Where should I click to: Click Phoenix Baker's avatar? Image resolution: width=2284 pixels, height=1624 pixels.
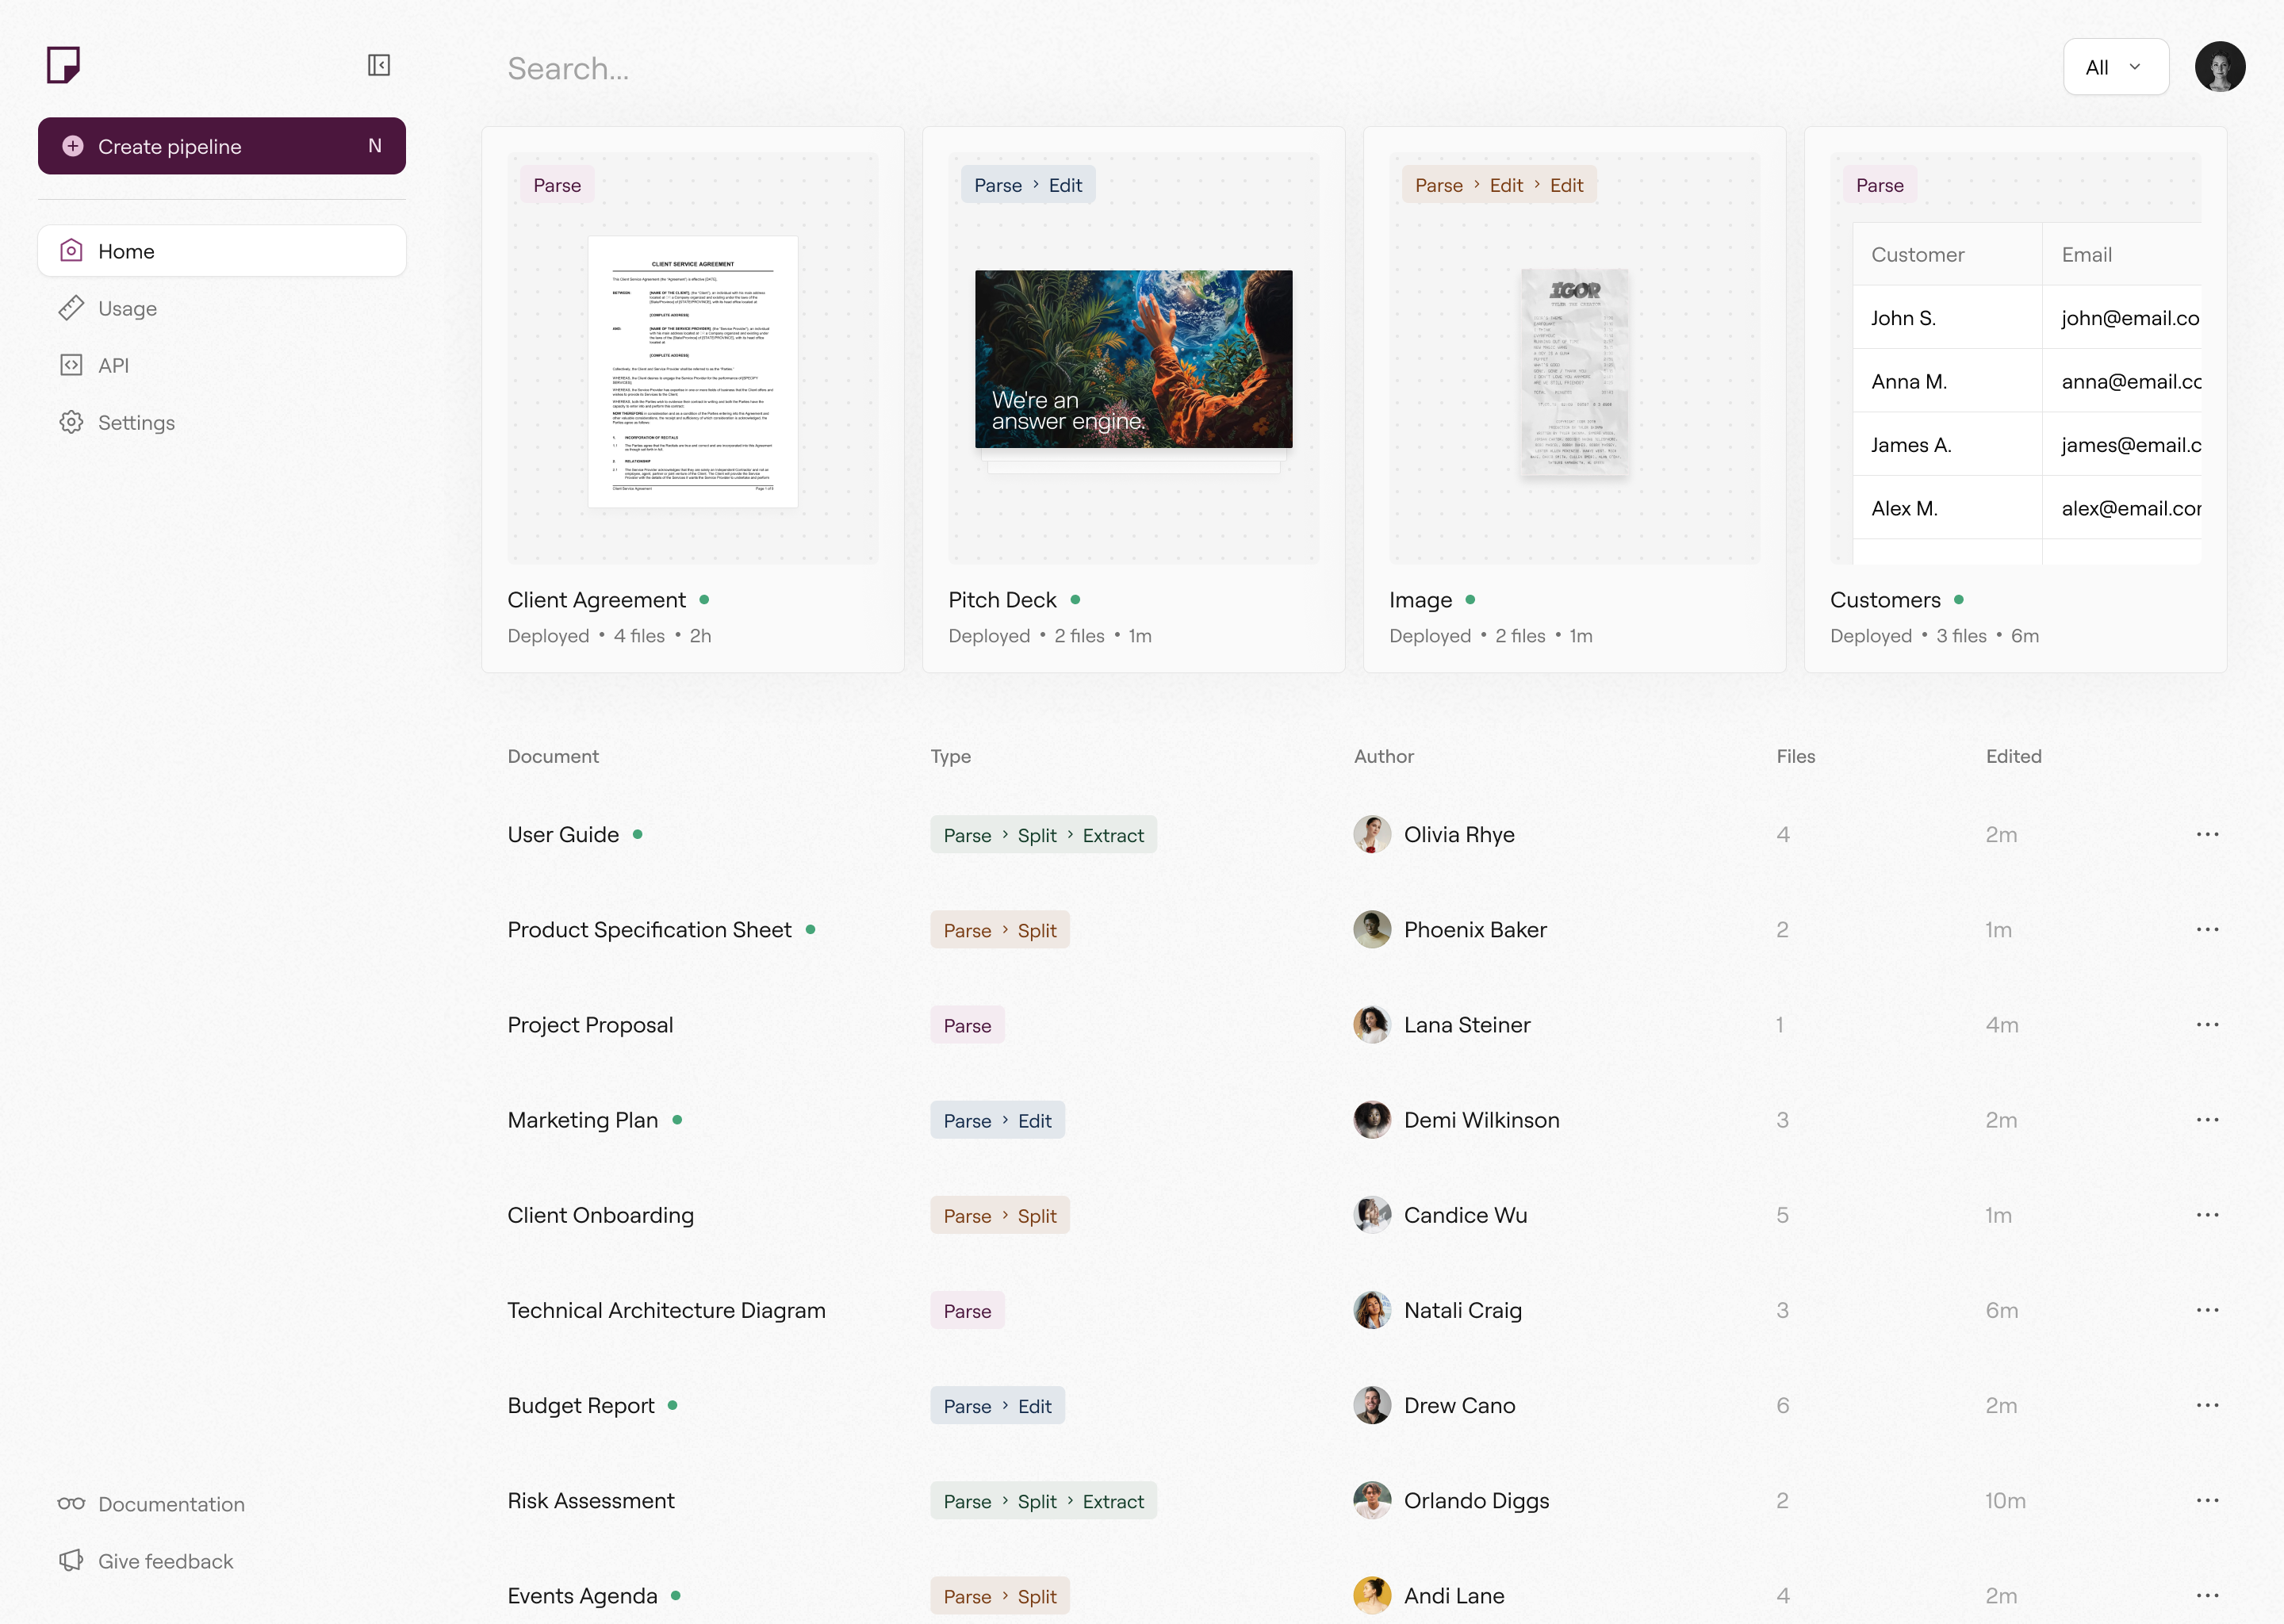(1372, 929)
